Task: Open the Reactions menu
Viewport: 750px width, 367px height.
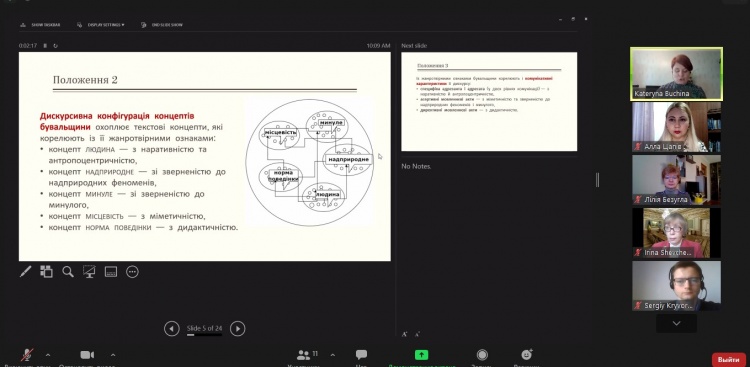Action: coord(527,355)
